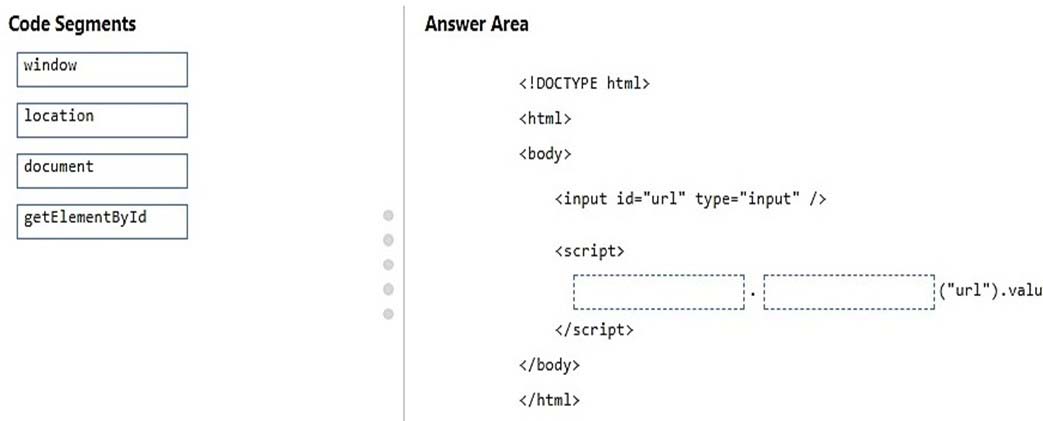Viewport: 1043px width, 421px height.
Task: Click the second empty answer box
Action: 848,291
